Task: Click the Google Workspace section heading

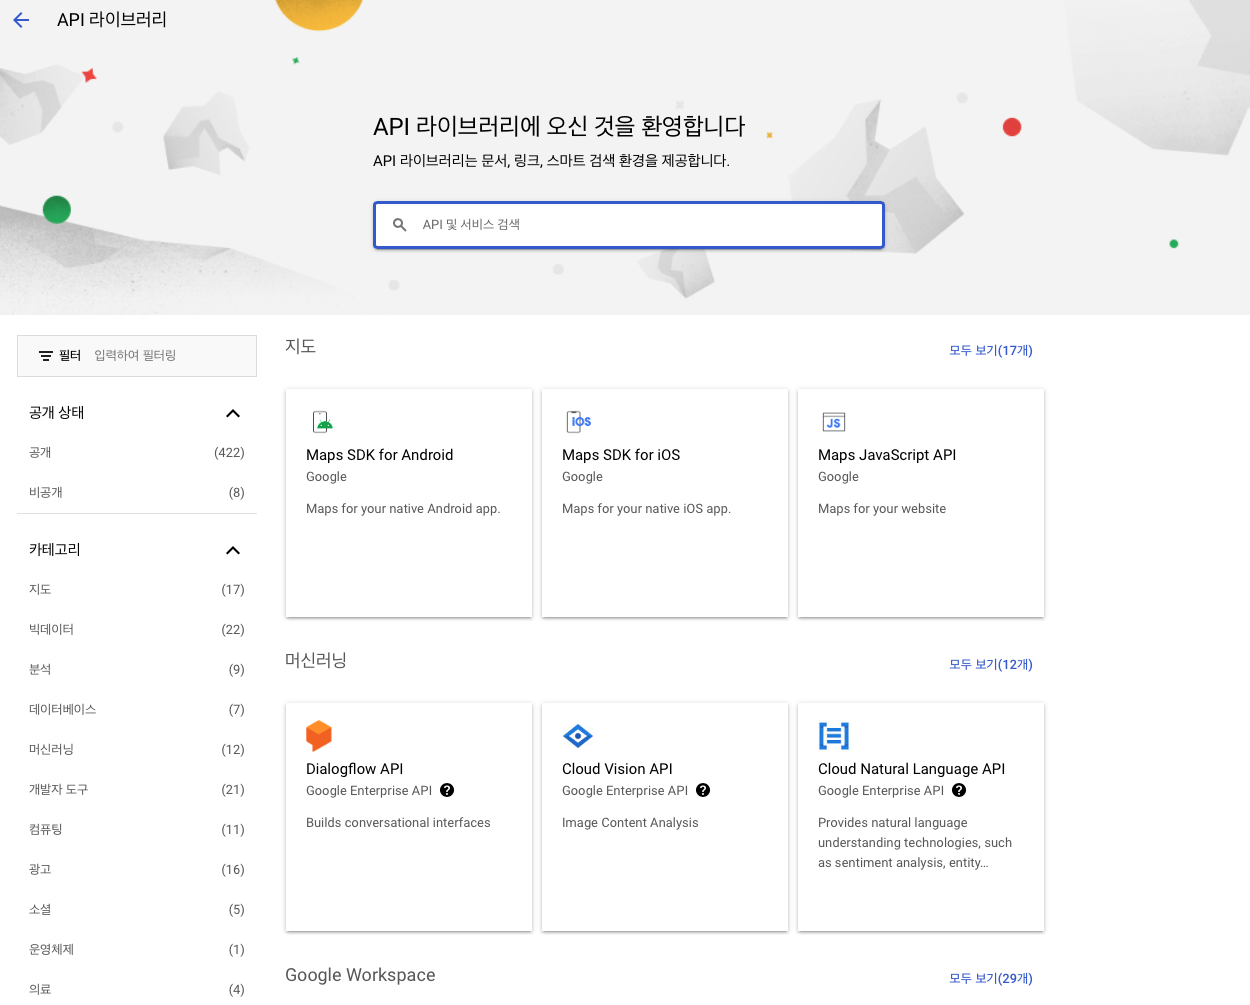Action: tap(360, 975)
